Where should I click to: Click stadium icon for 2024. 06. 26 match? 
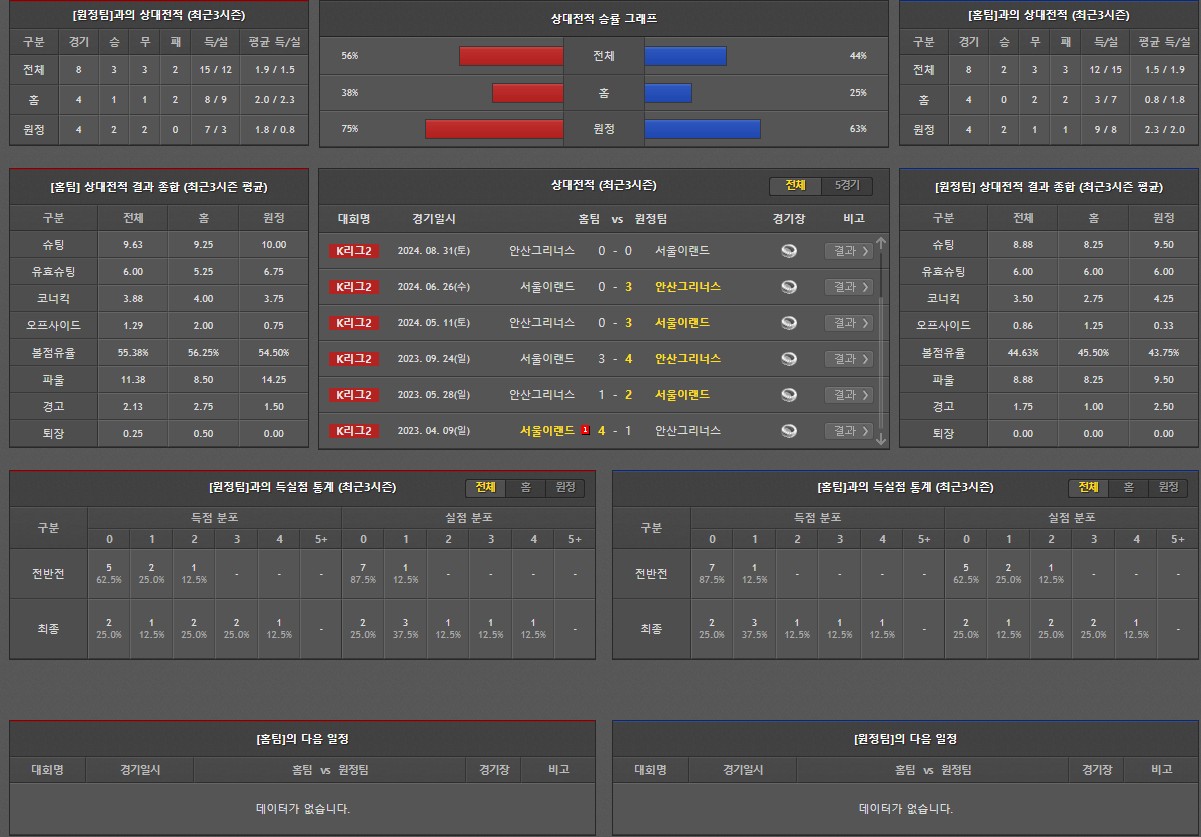(789, 287)
